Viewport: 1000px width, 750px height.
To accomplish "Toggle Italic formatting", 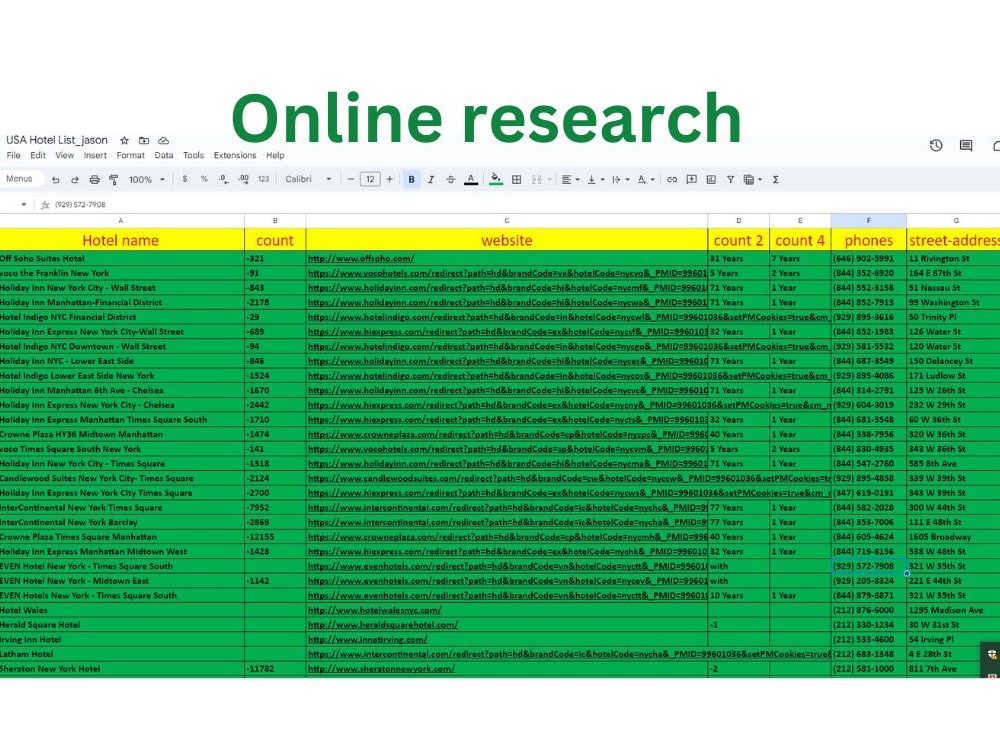I will tap(431, 179).
